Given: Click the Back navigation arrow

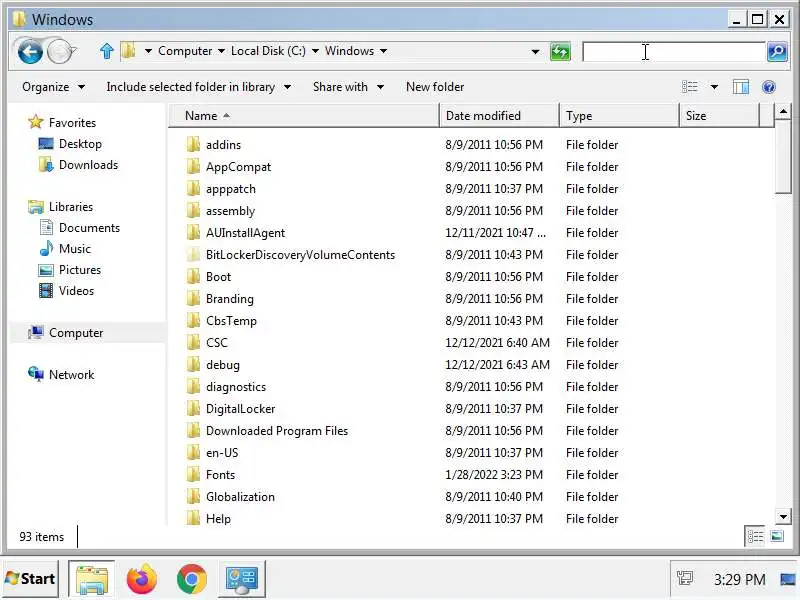Looking at the screenshot, I should tap(30, 52).
